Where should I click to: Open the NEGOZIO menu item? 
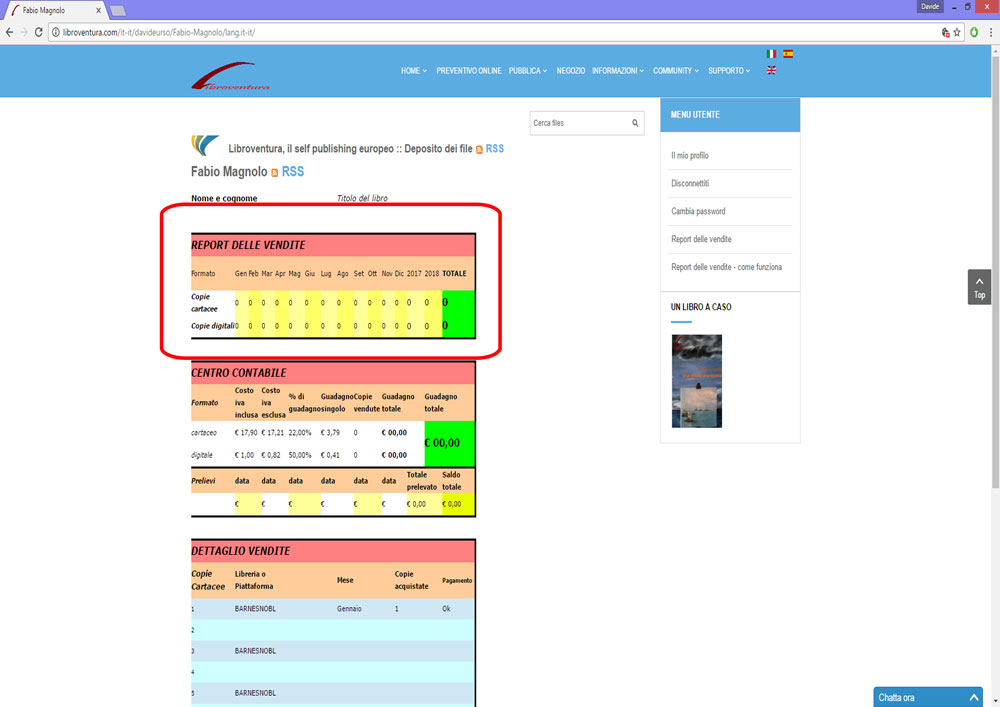571,71
